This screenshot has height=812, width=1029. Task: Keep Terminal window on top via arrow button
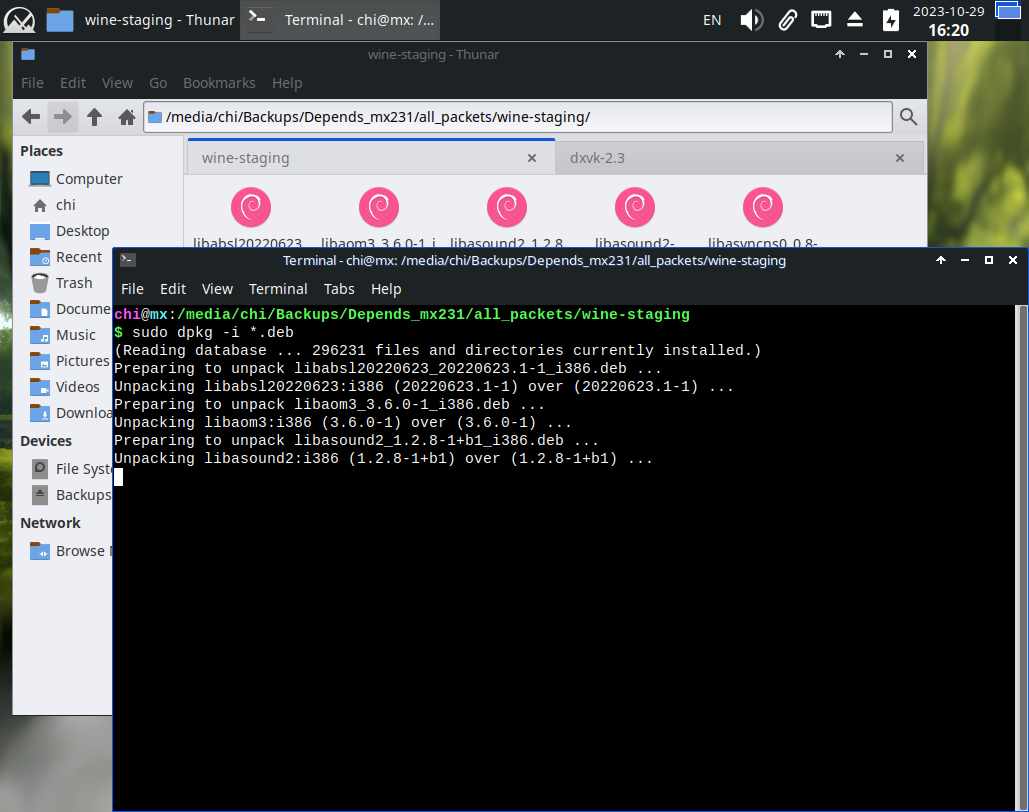tap(940, 260)
